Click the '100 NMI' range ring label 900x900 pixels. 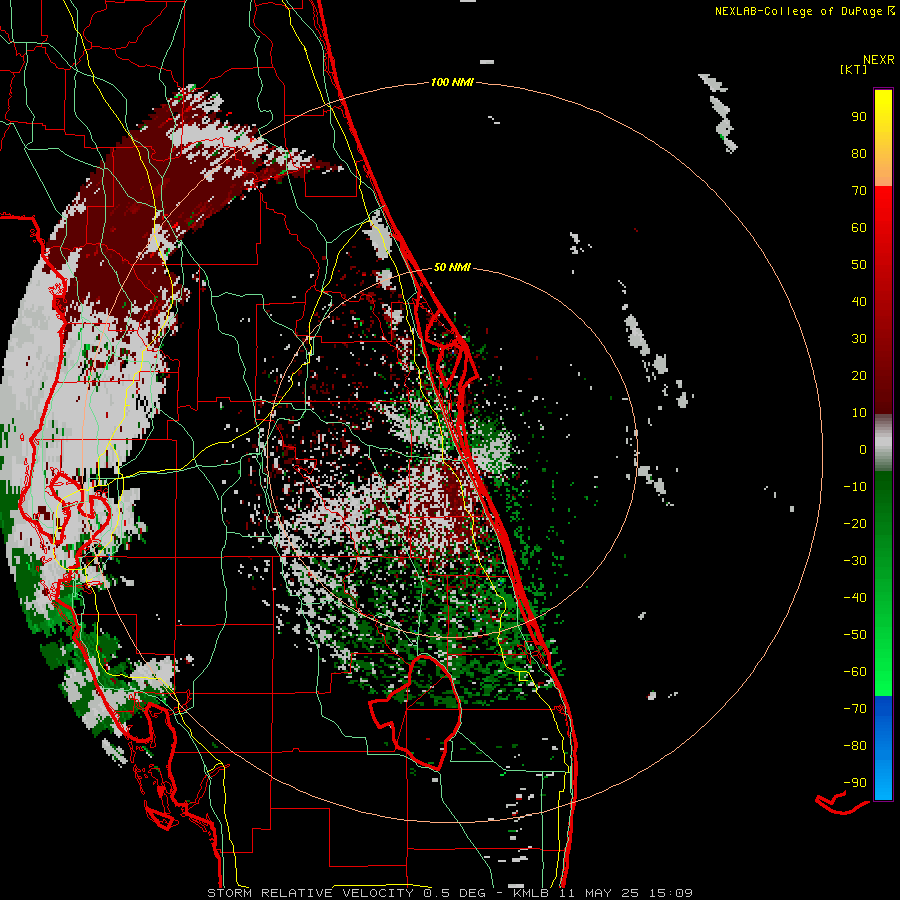[452, 83]
